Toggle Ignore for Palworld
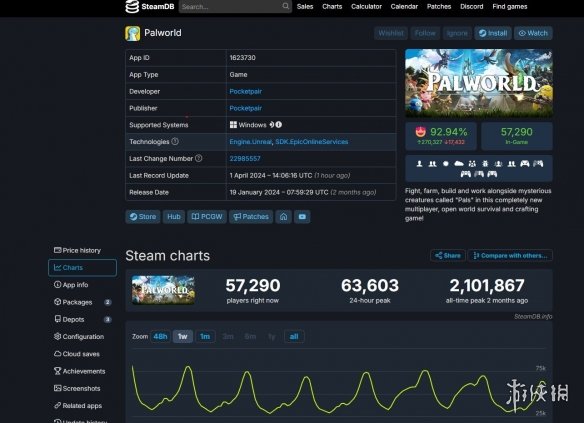 pos(457,33)
